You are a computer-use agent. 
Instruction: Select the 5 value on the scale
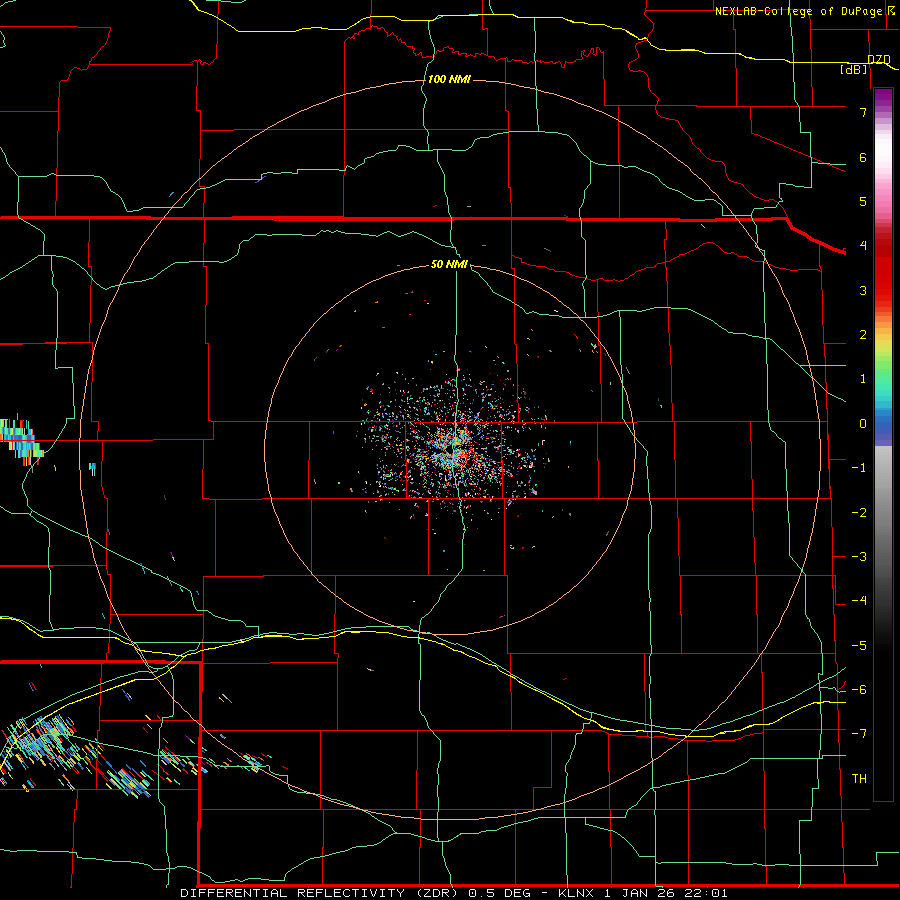(x=863, y=201)
